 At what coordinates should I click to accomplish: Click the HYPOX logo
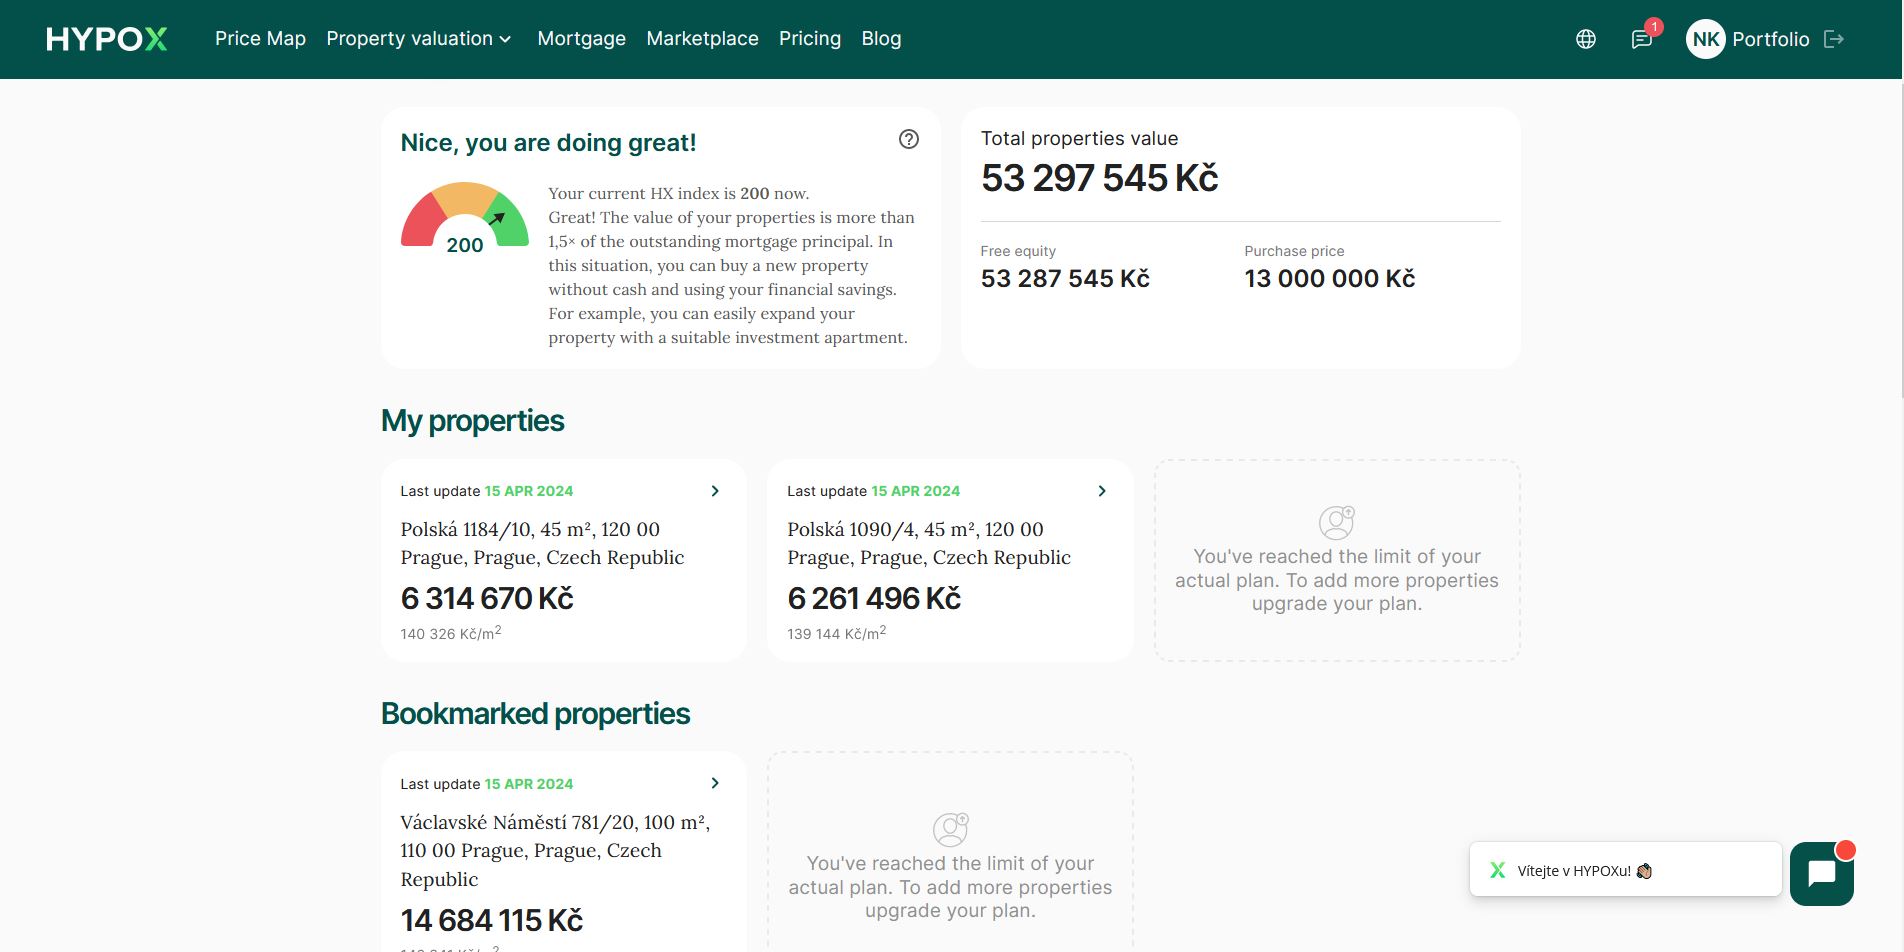(x=106, y=39)
